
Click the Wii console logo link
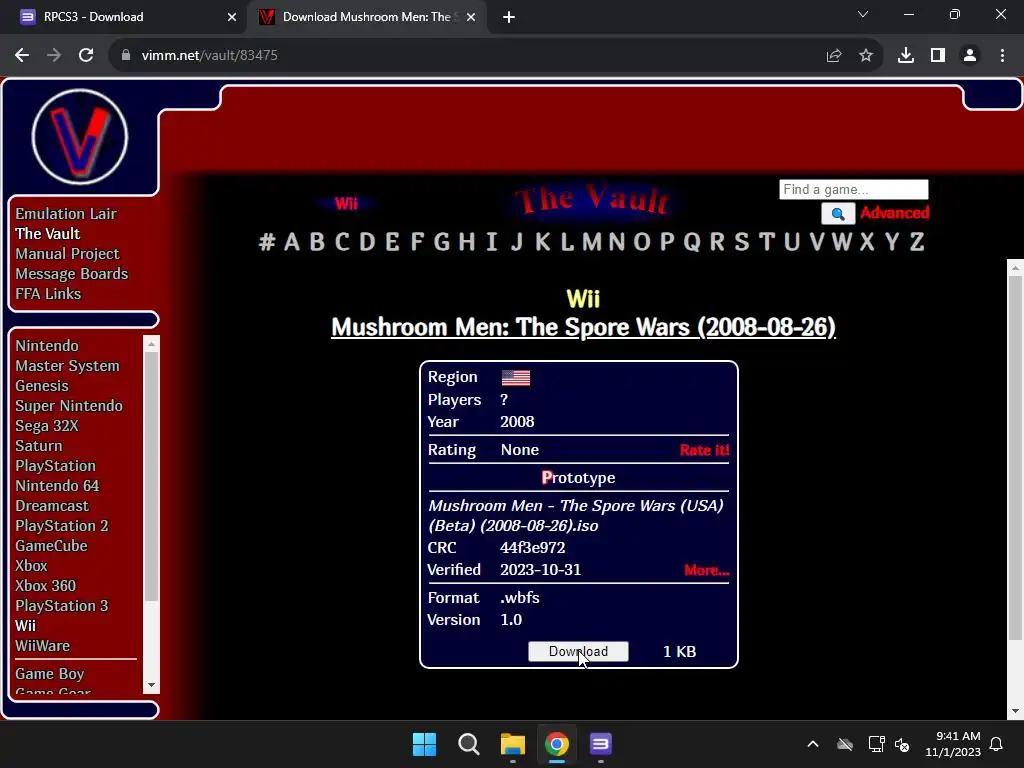pyautogui.click(x=346, y=204)
